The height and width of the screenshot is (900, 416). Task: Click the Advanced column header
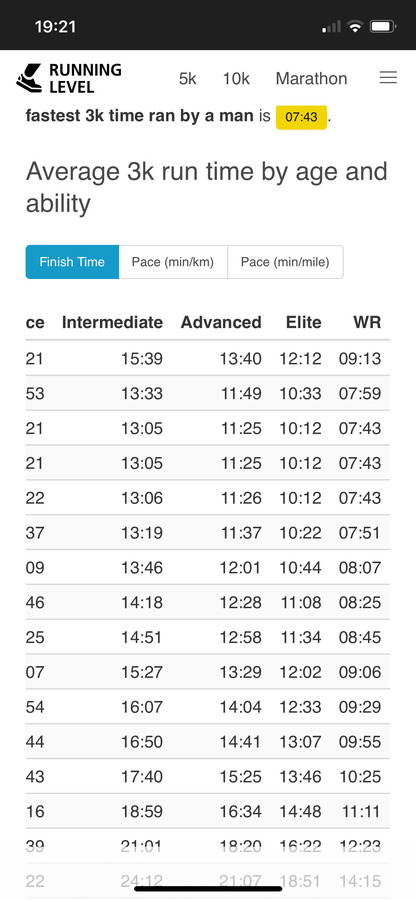pyautogui.click(x=221, y=323)
